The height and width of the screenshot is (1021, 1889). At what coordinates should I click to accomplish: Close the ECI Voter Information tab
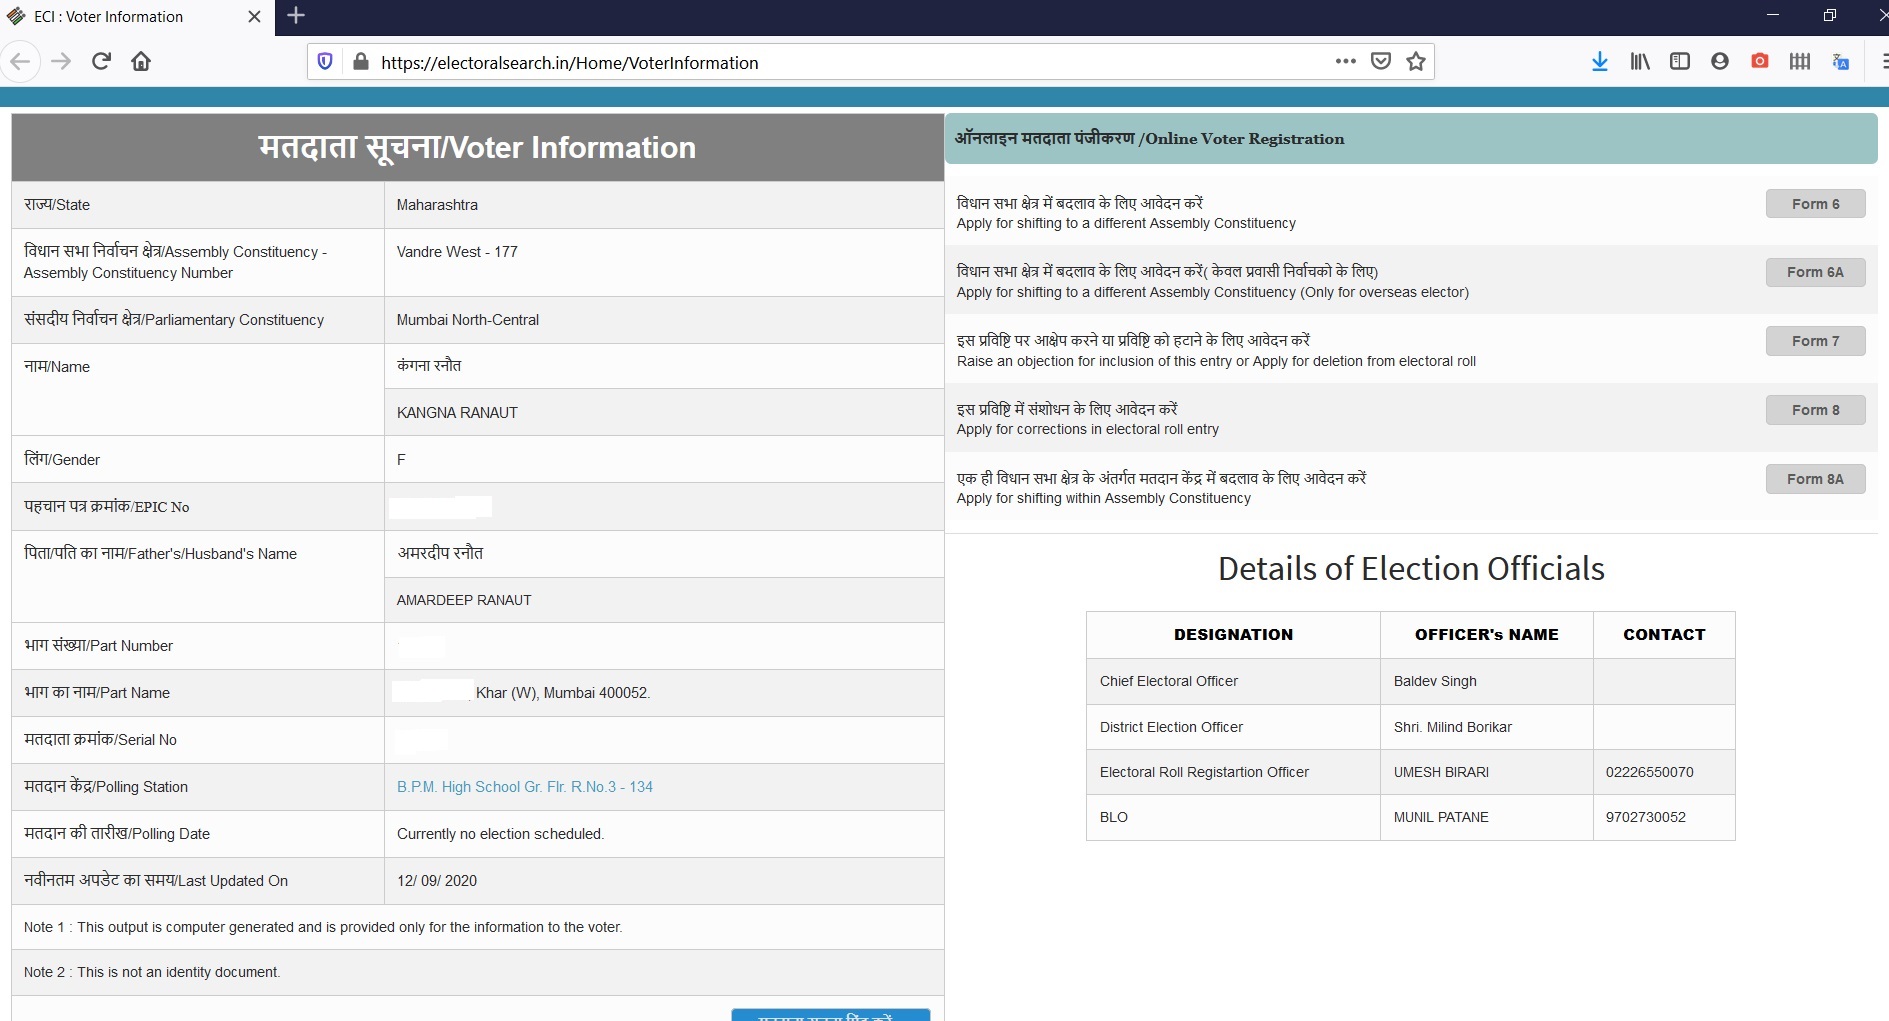click(x=254, y=17)
